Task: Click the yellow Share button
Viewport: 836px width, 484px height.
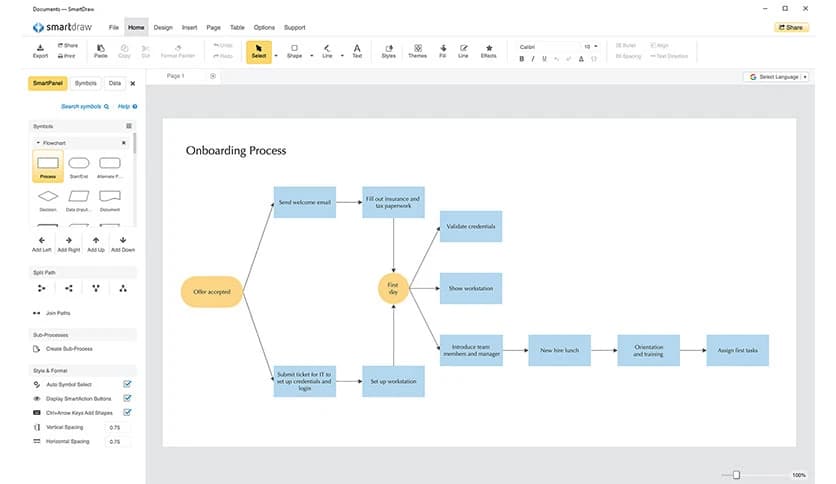Action: (x=791, y=27)
